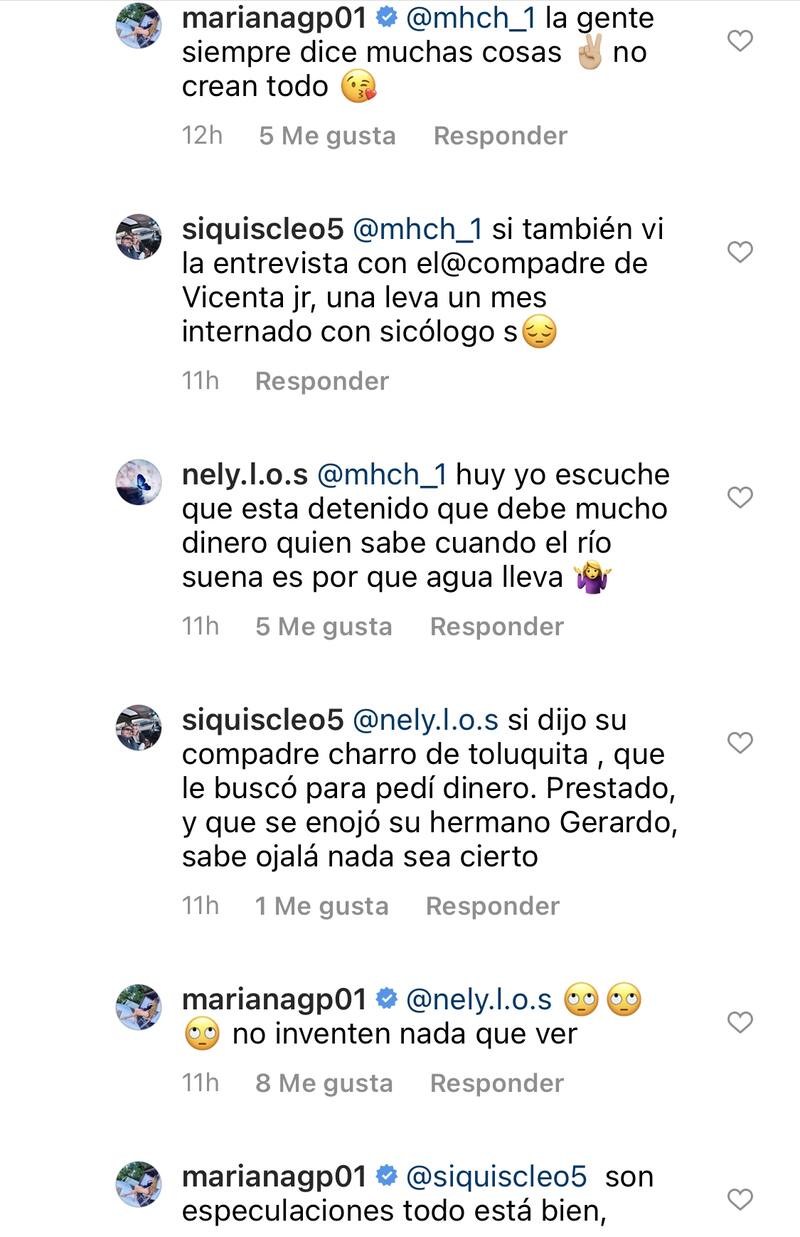
Task: Like siquiscleo5's comment about the entrevista
Action: click(739, 252)
